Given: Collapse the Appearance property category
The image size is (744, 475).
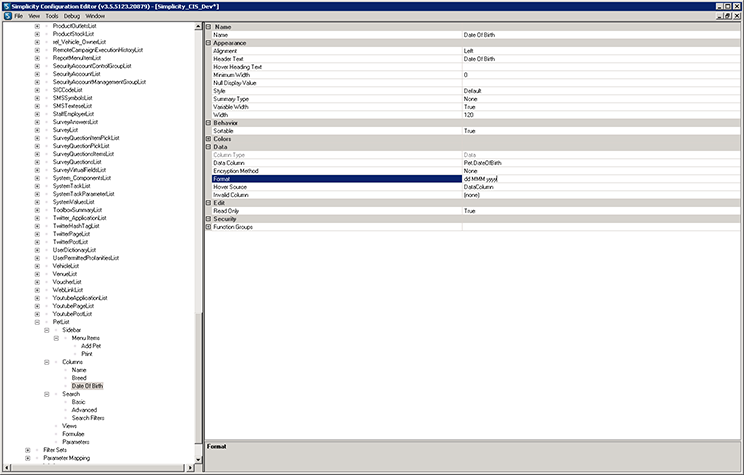Looking at the screenshot, I should 208,43.
